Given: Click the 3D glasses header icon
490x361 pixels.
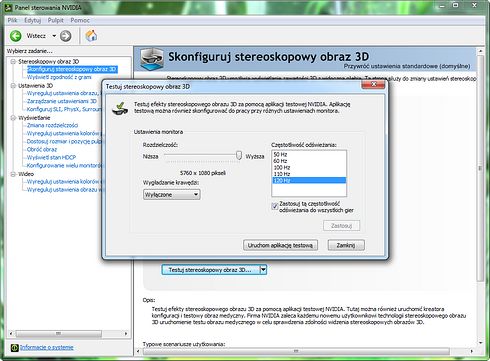Looking at the screenshot, I should pos(152,59).
